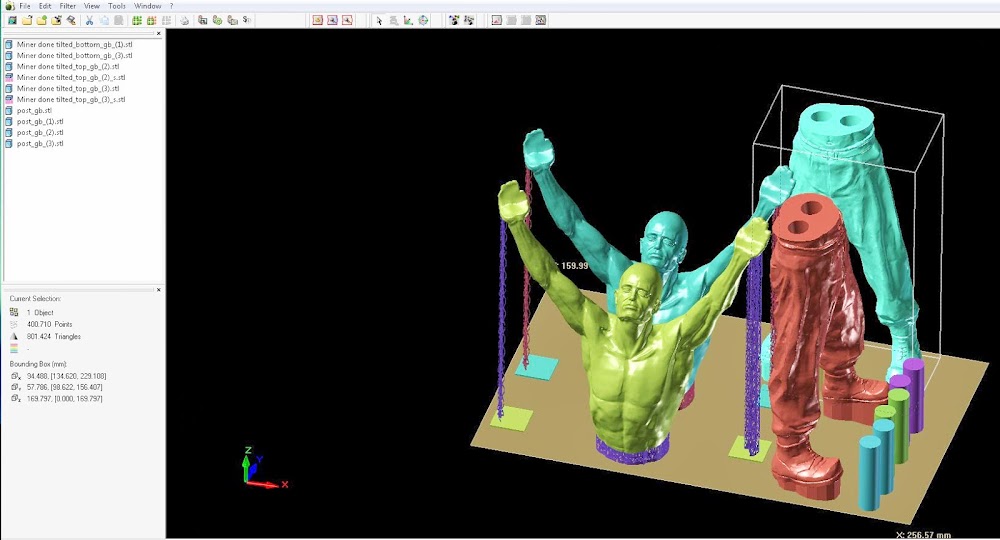Click the orange grid arrange icon

click(x=151, y=20)
